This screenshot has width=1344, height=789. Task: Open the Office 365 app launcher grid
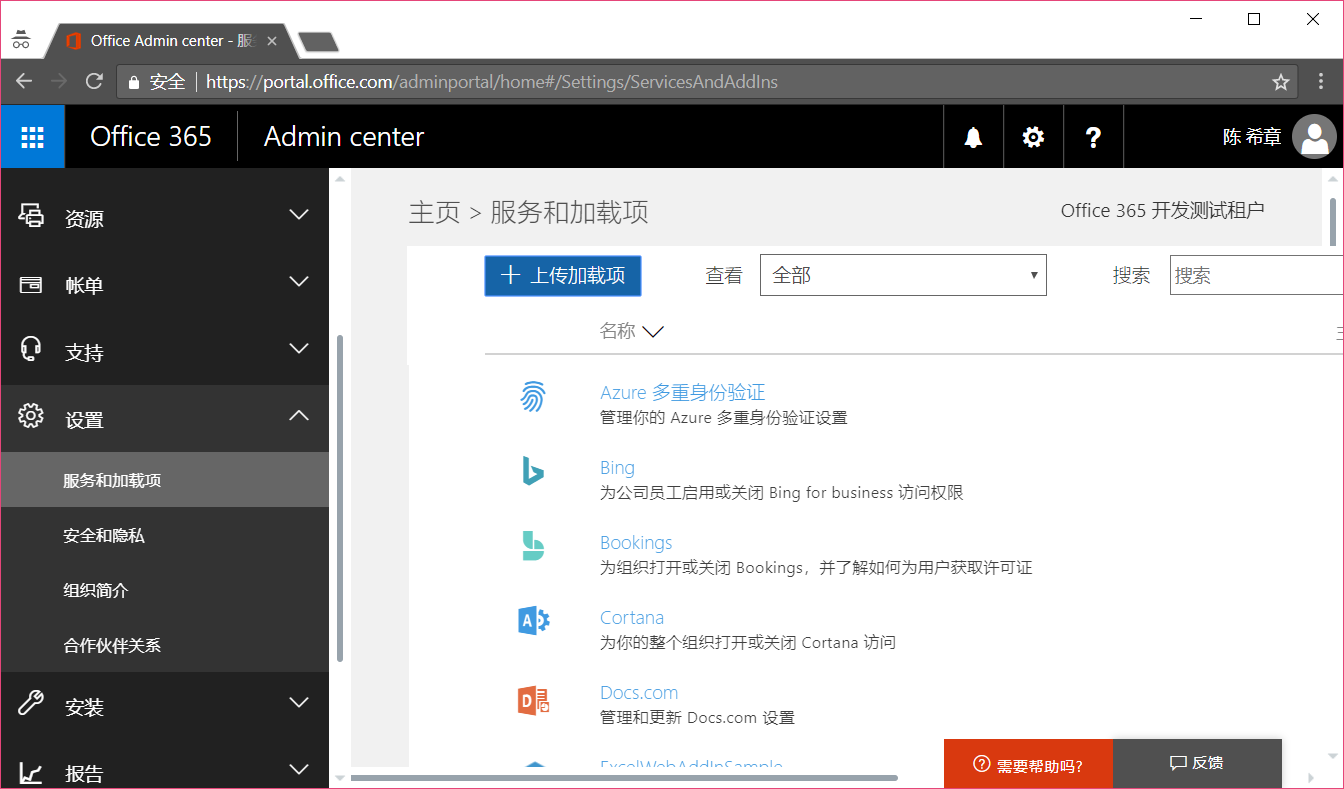click(33, 136)
